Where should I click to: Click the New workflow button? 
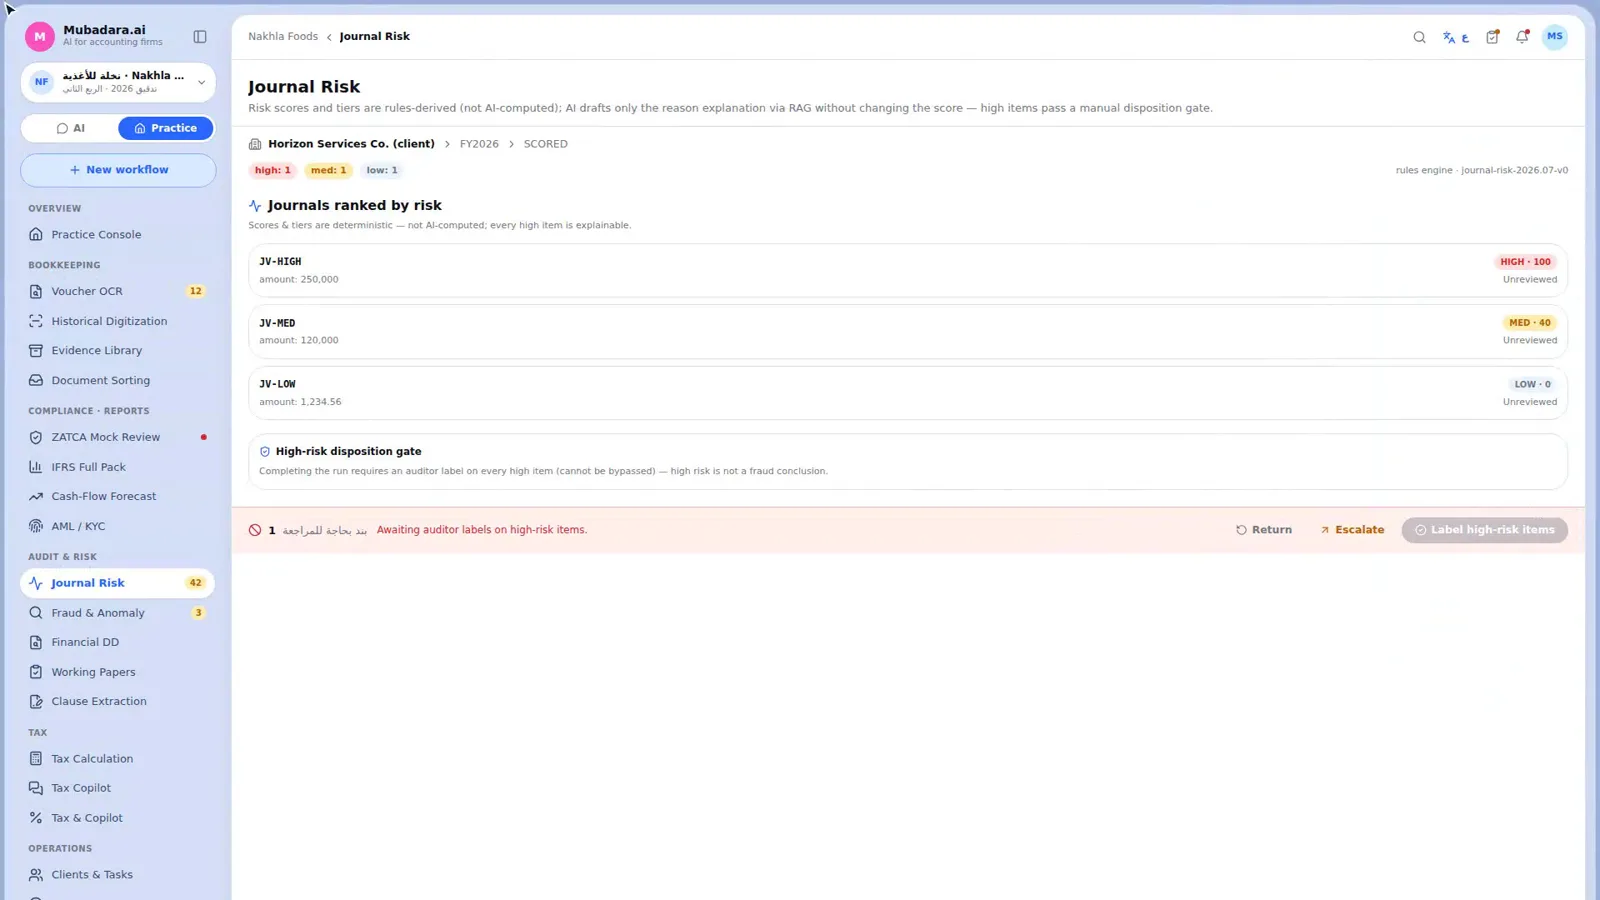[118, 170]
